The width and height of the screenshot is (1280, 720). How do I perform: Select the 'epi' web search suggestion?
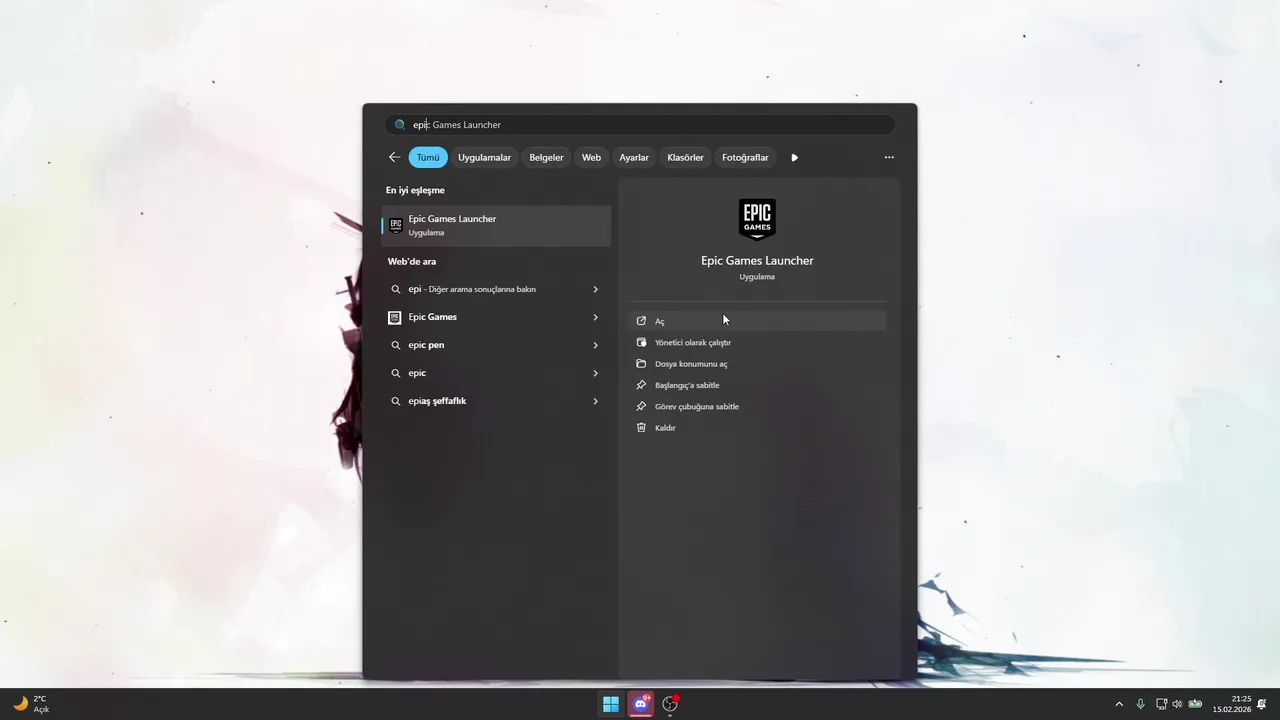click(x=496, y=289)
